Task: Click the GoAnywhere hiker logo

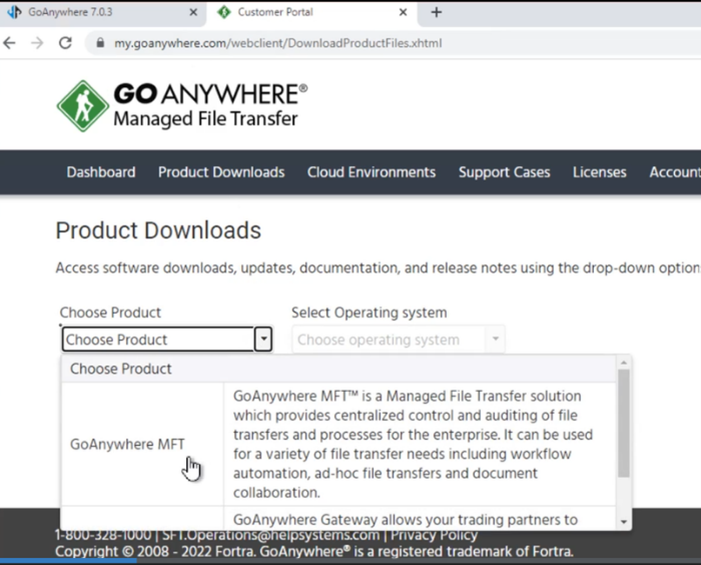Action: pyautogui.click(x=83, y=106)
